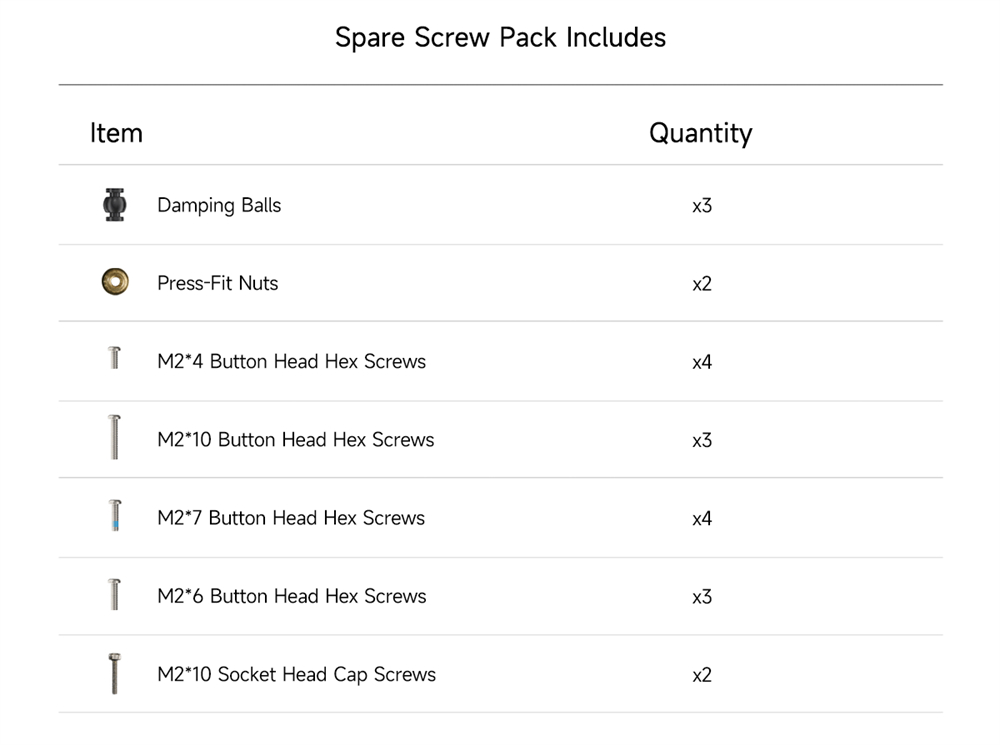Click the M2*4 screw icon

pos(114,357)
